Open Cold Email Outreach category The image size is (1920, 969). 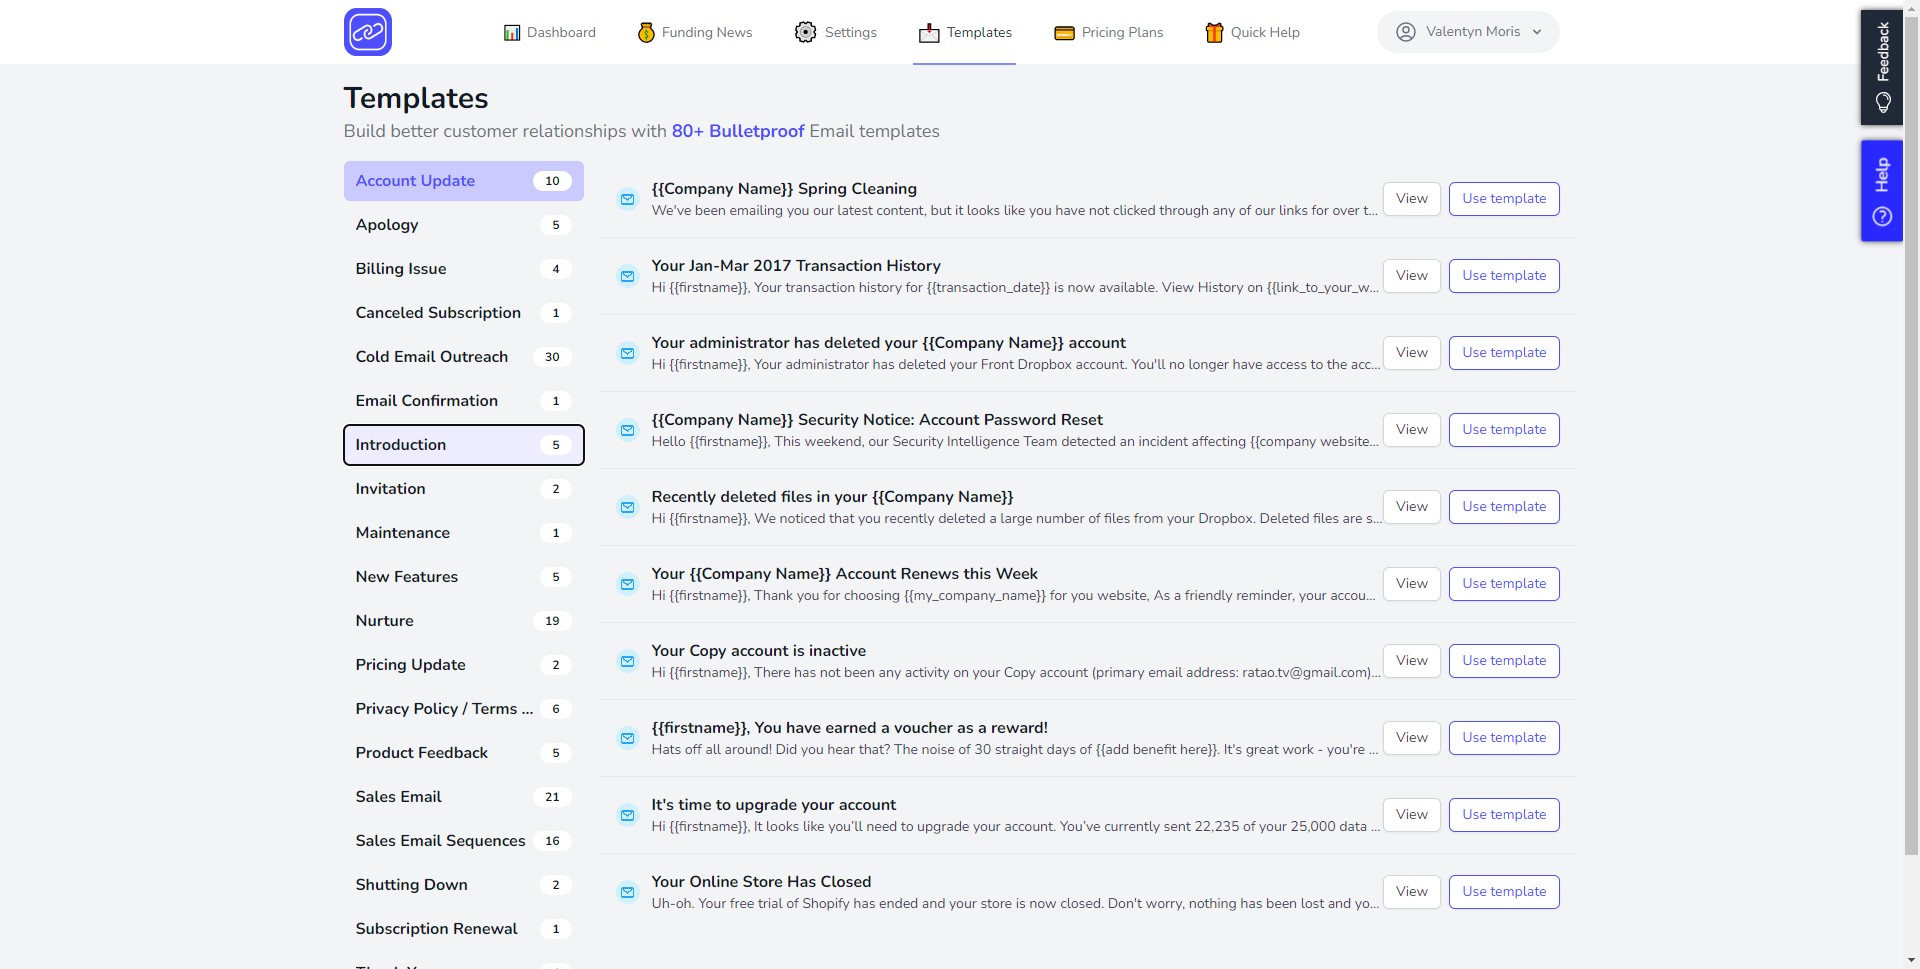463,357
